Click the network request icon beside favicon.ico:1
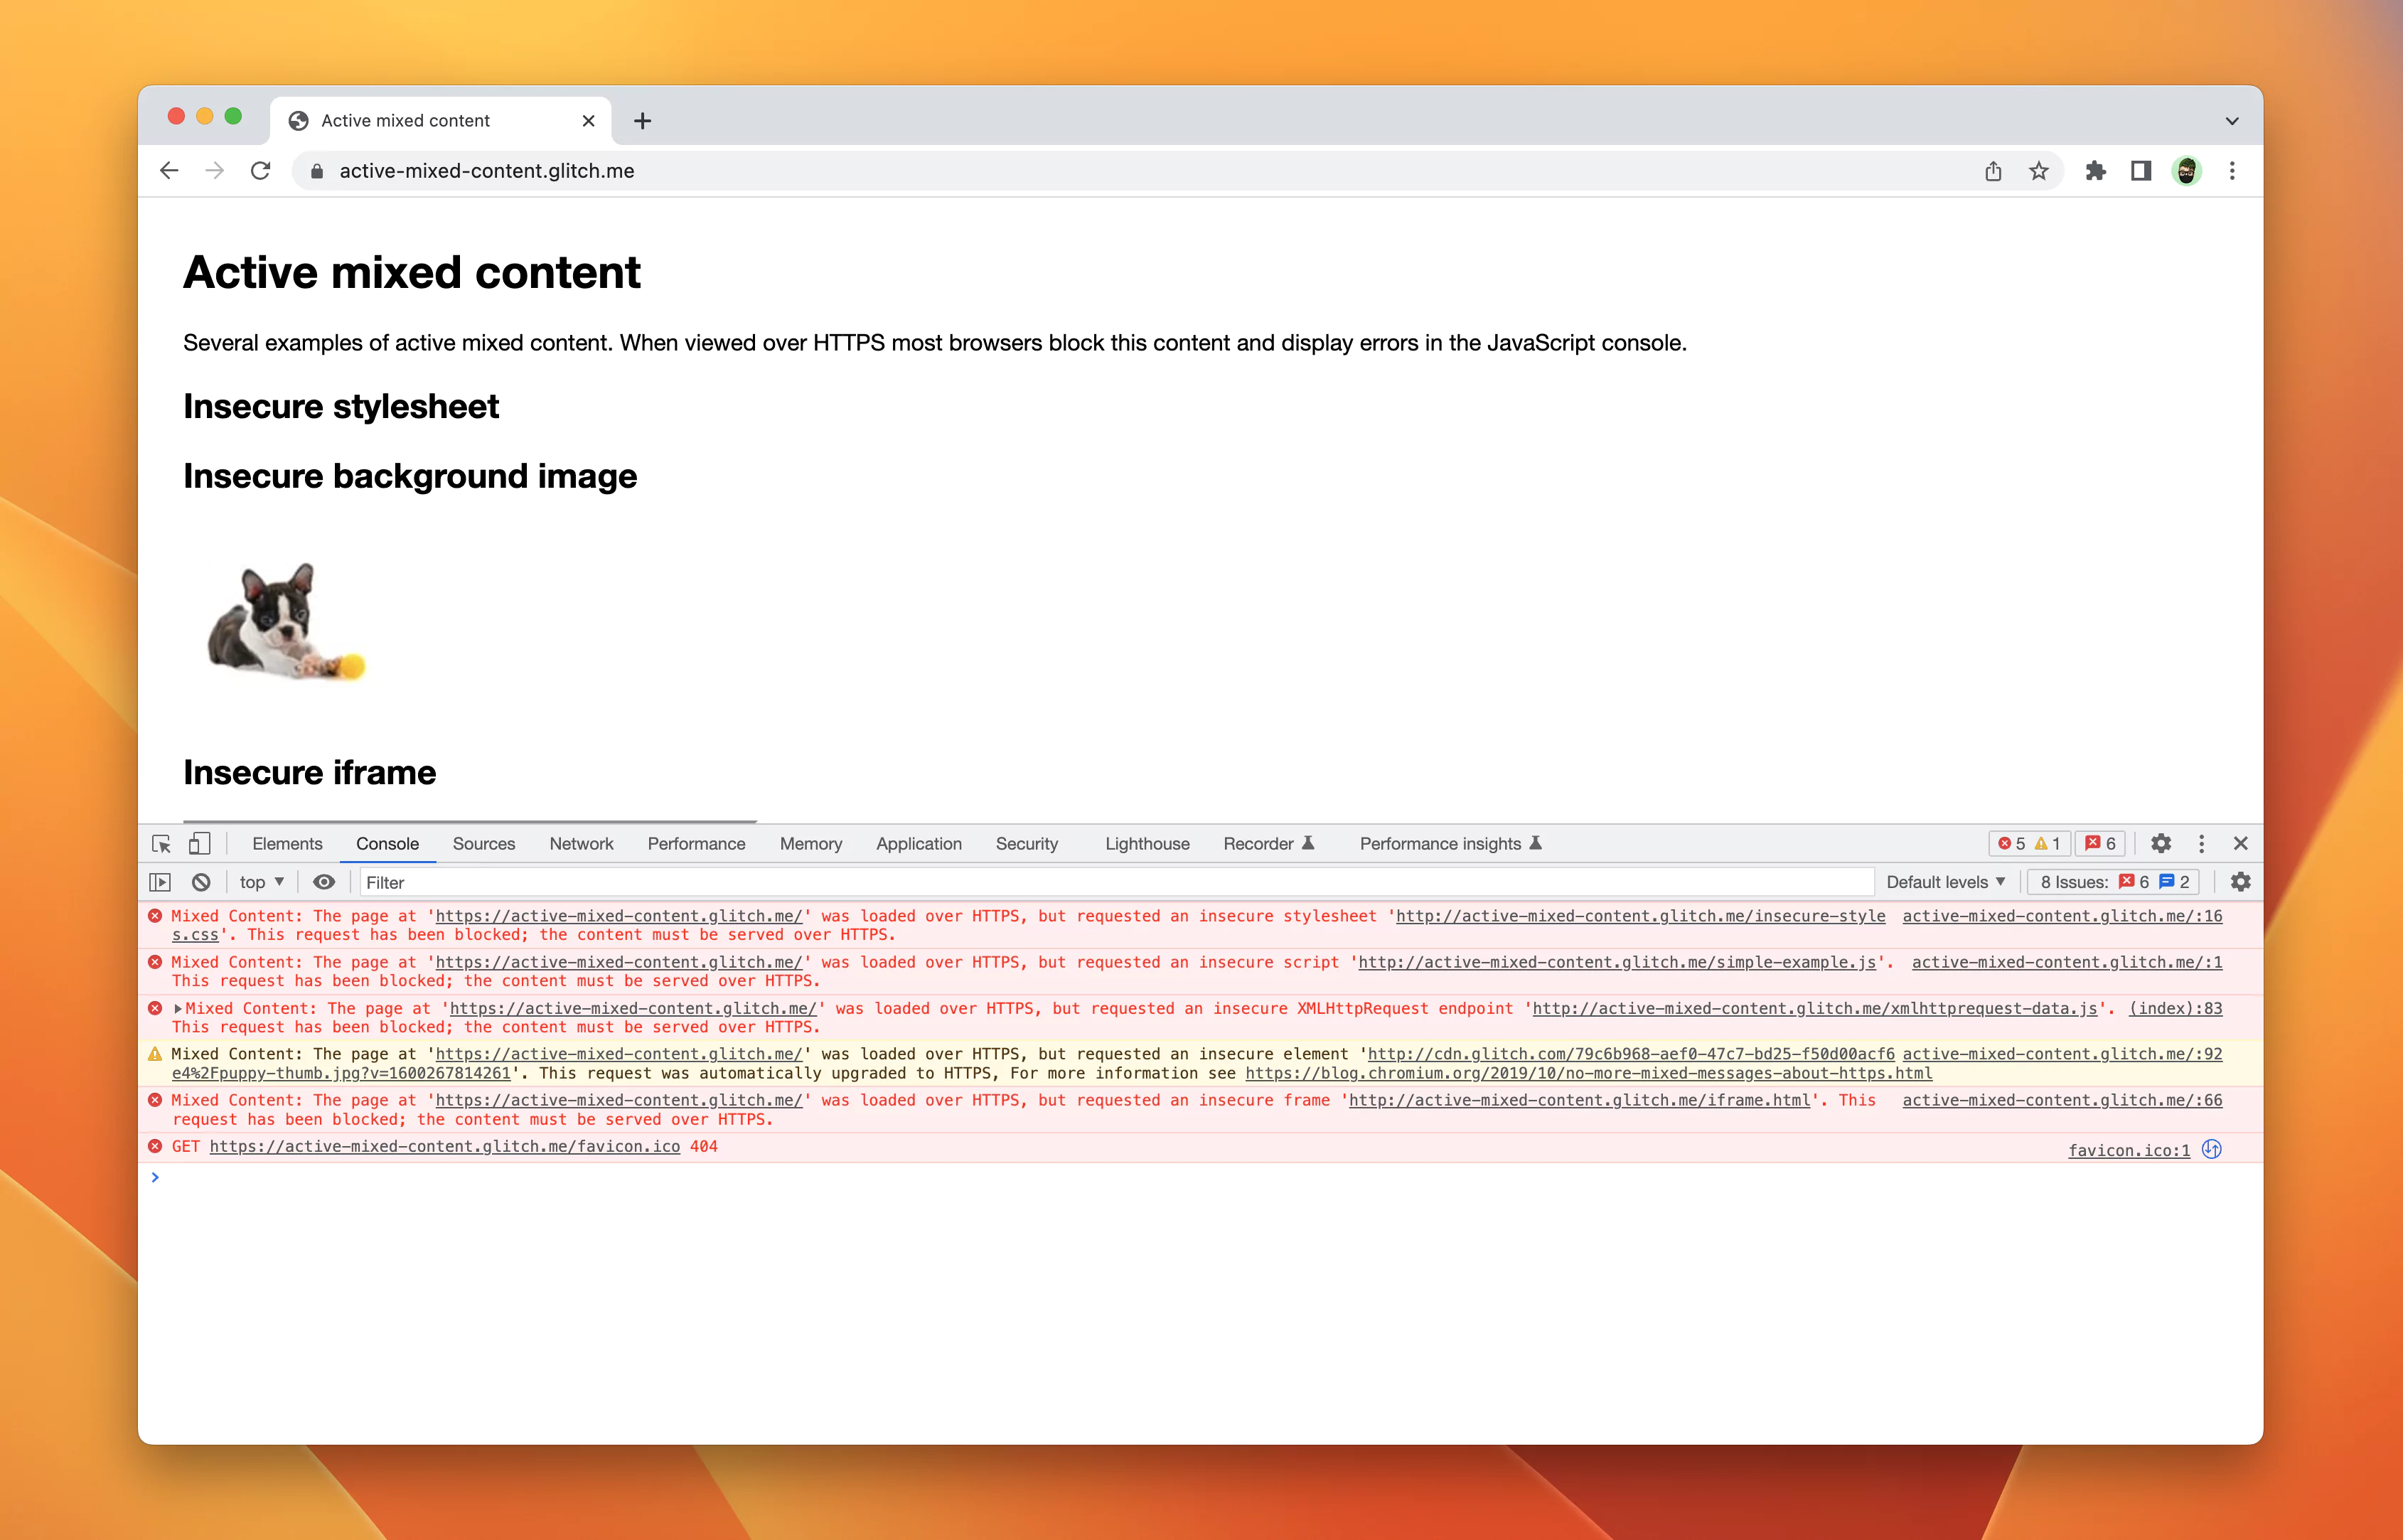 tap(2211, 1149)
